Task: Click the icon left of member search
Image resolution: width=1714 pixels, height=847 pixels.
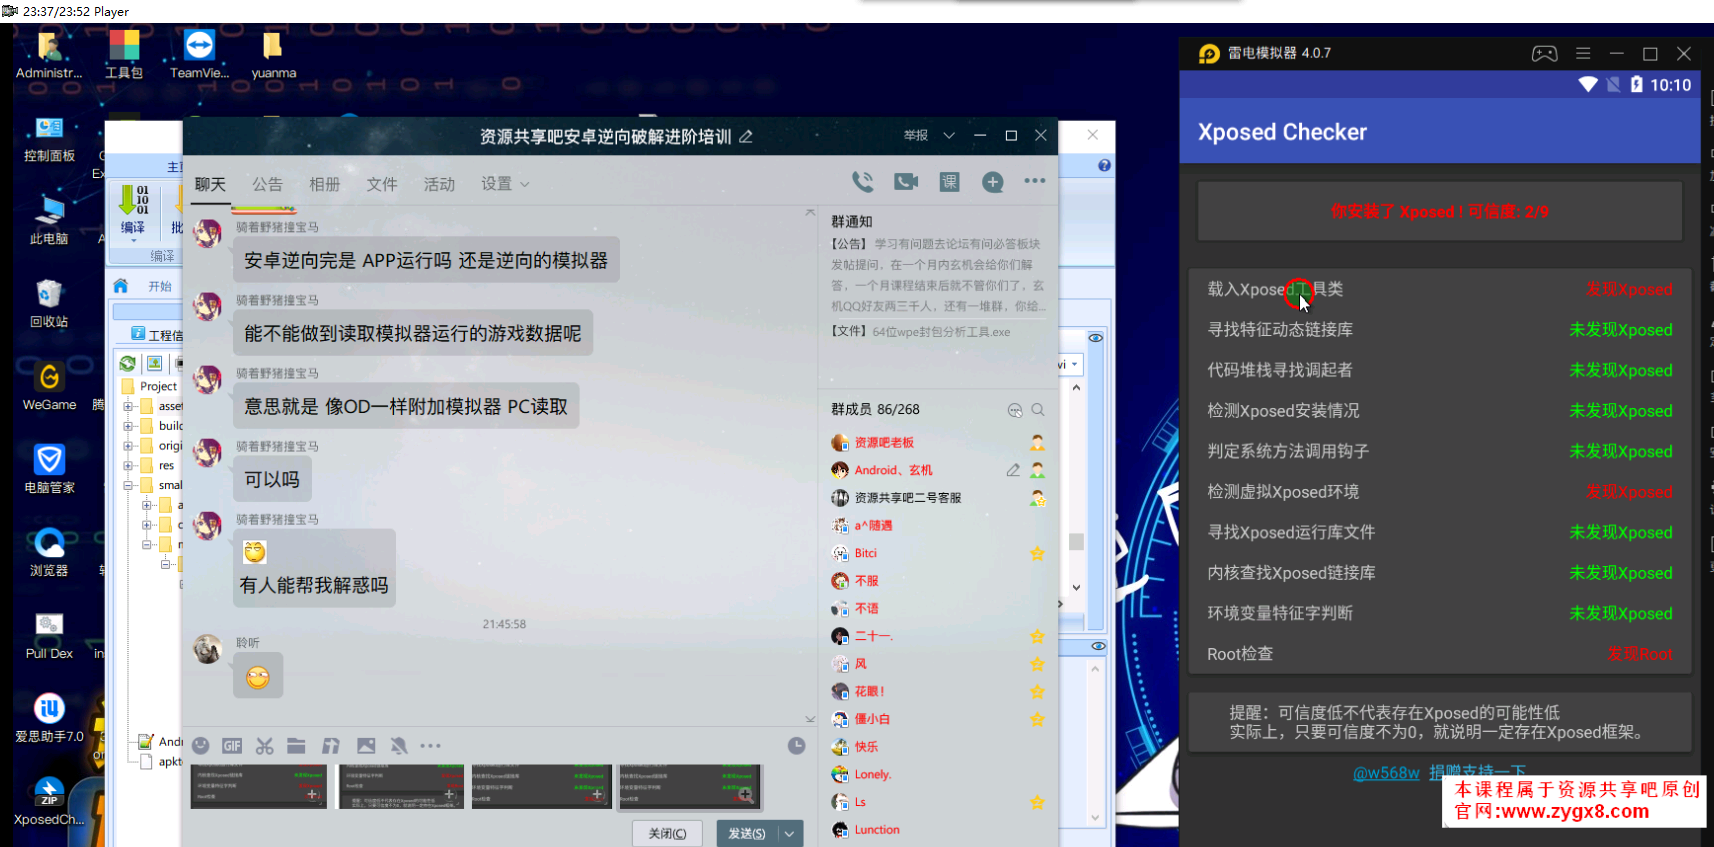Action: point(1015,410)
